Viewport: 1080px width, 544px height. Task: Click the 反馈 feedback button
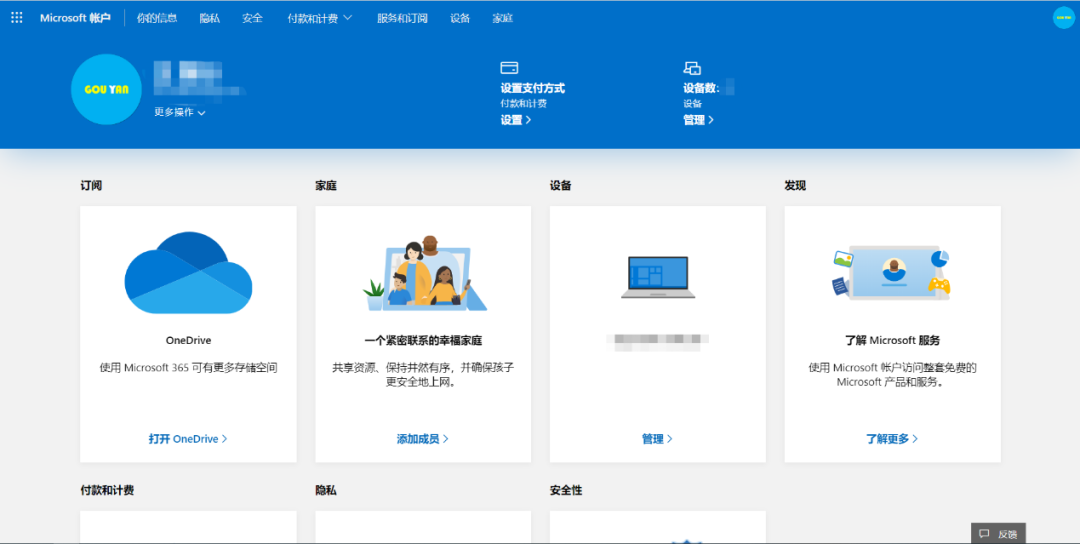click(x=998, y=534)
